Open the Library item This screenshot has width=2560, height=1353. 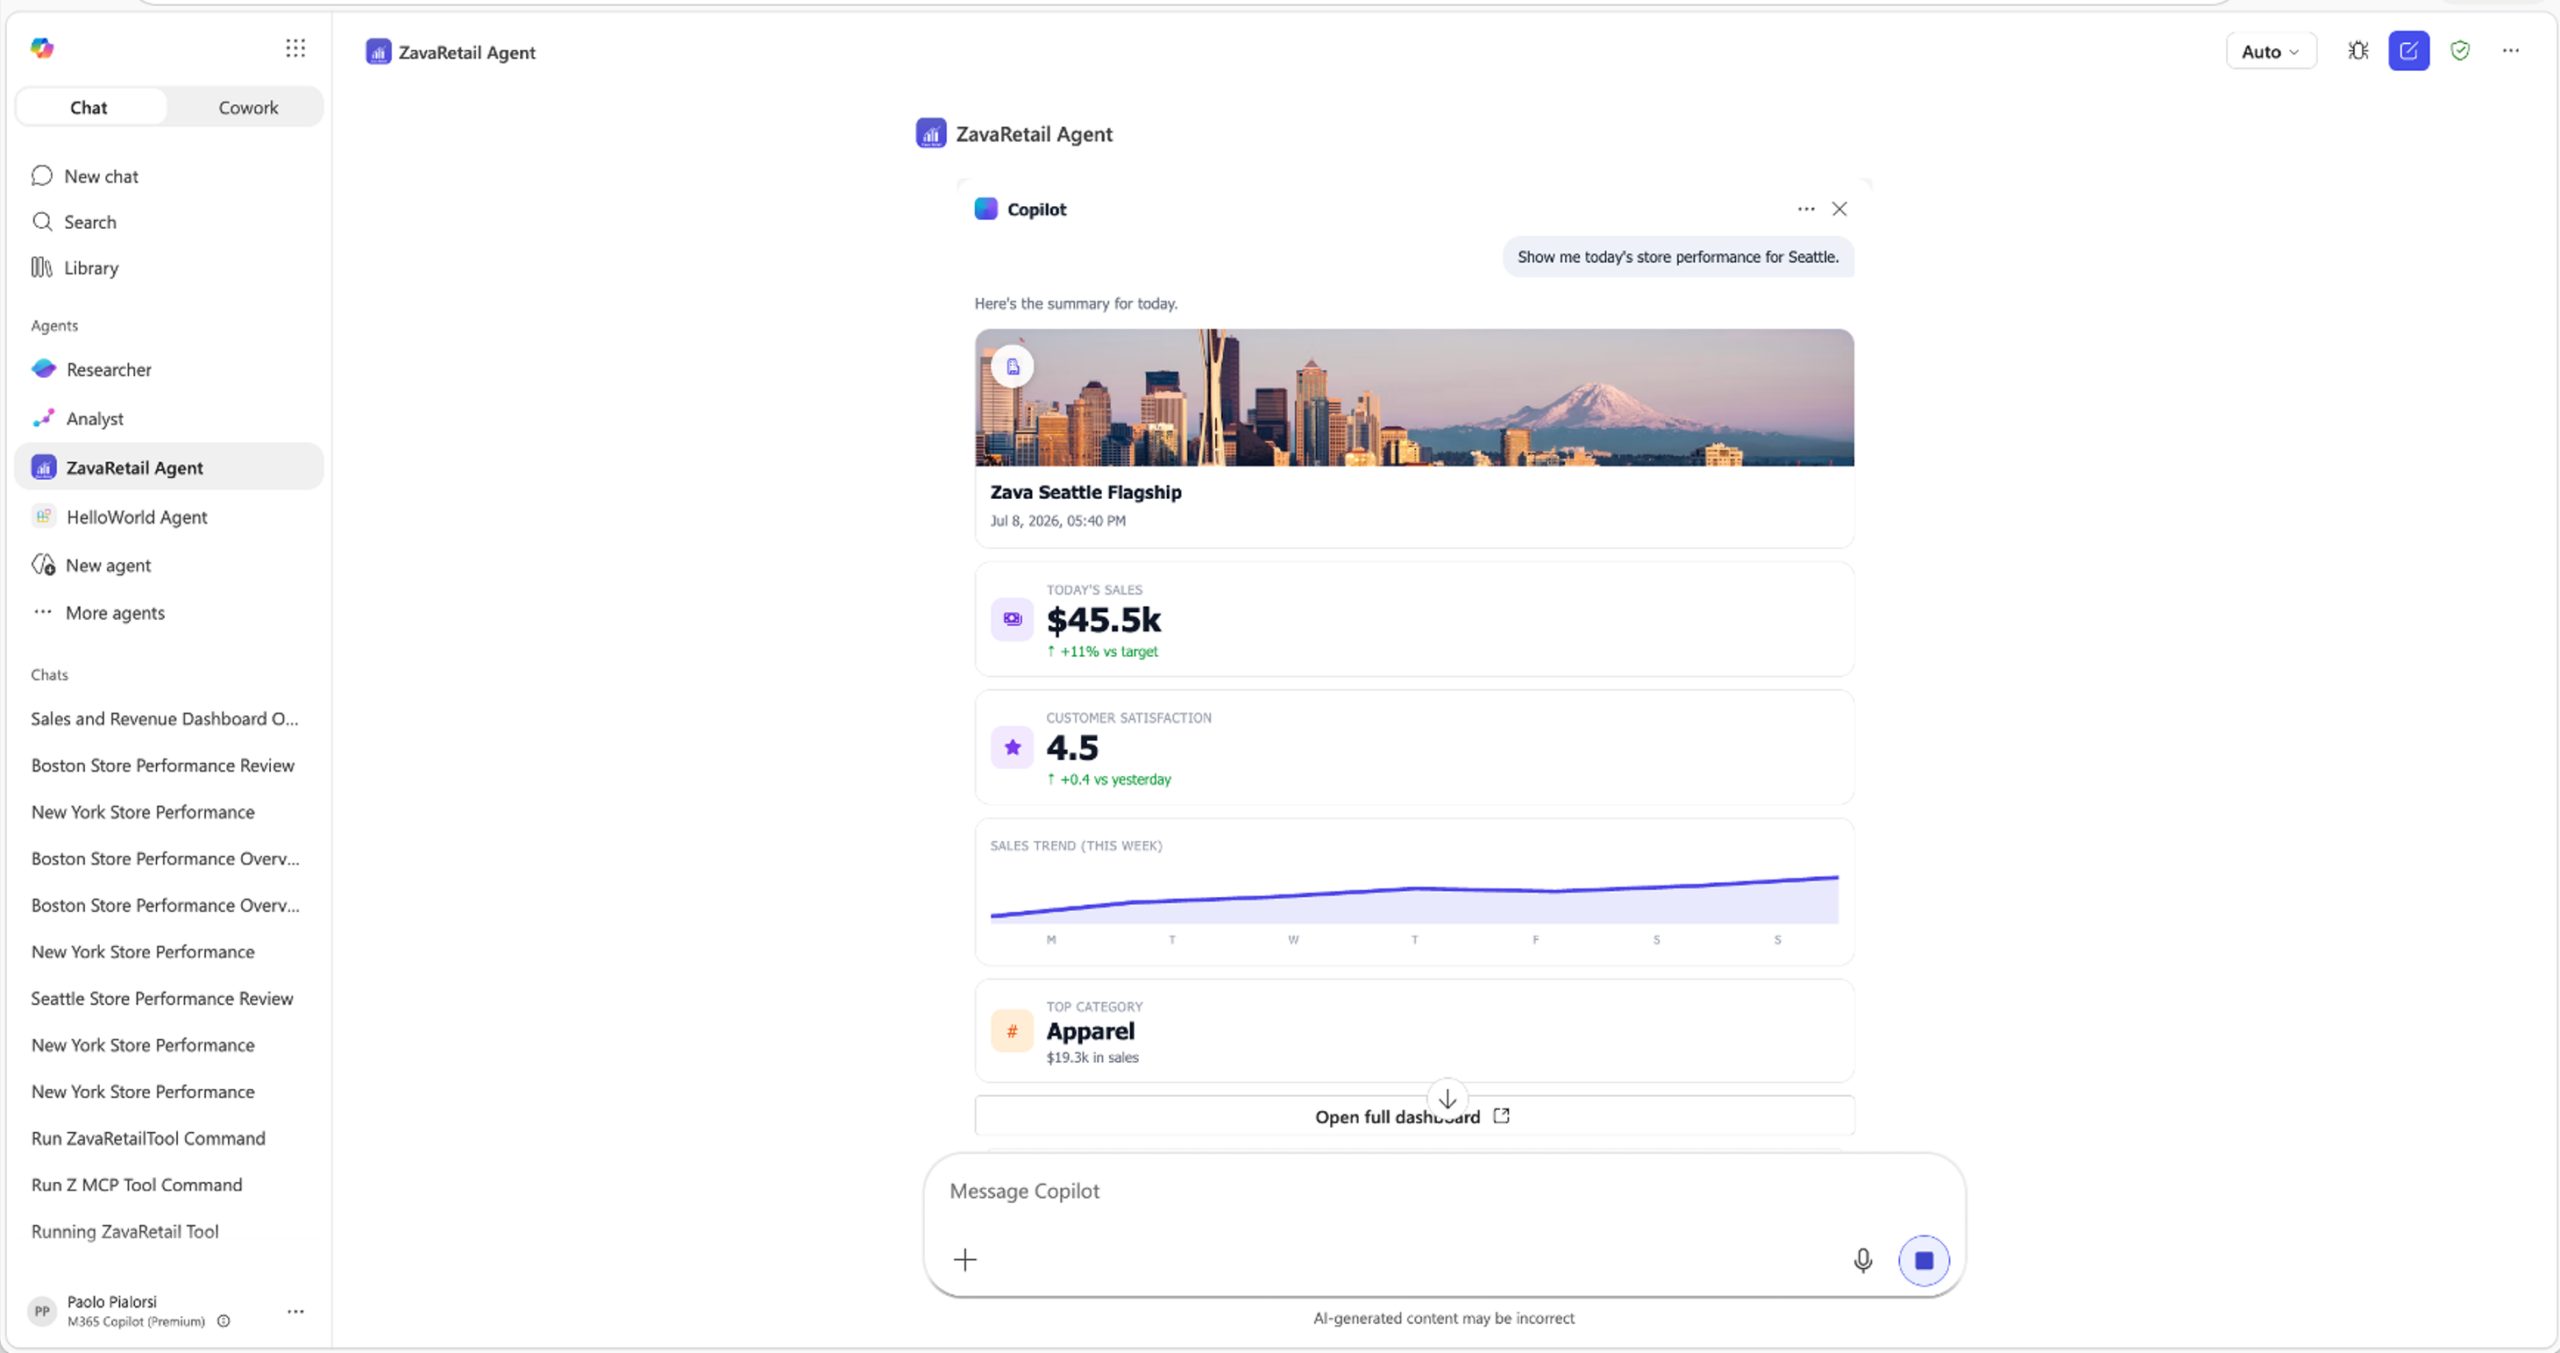tap(168, 268)
